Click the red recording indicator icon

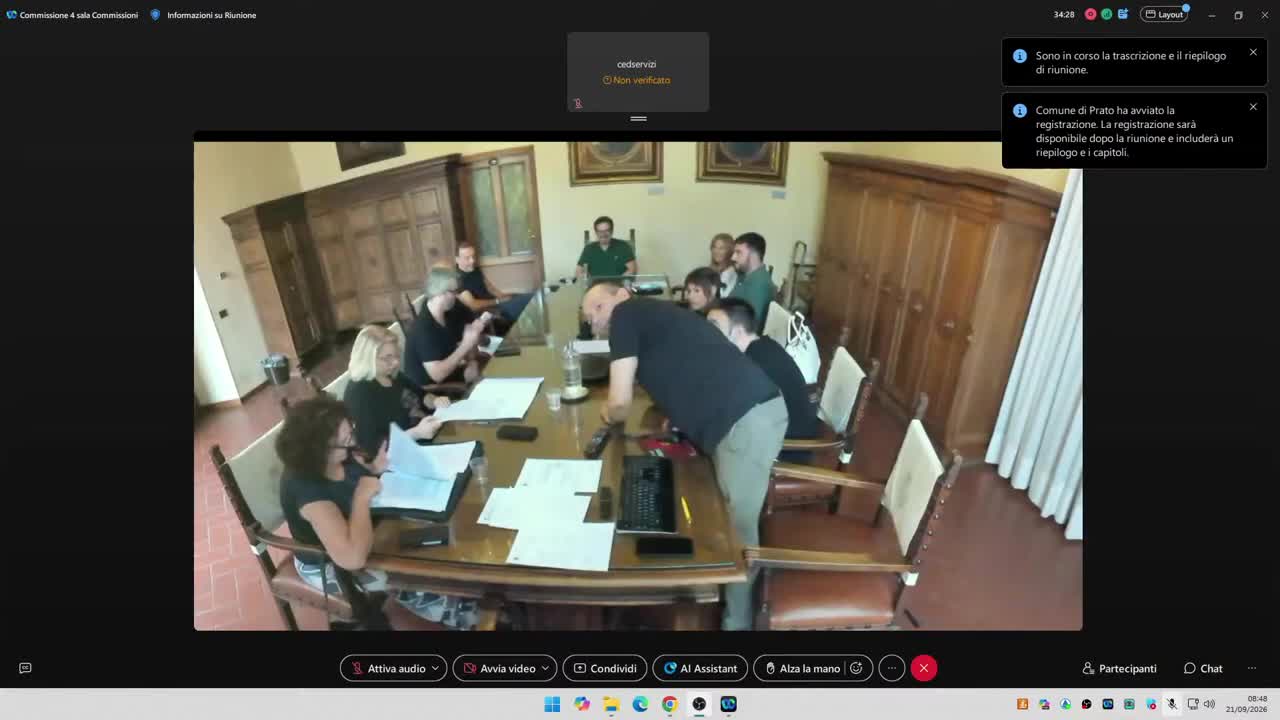click(1091, 14)
